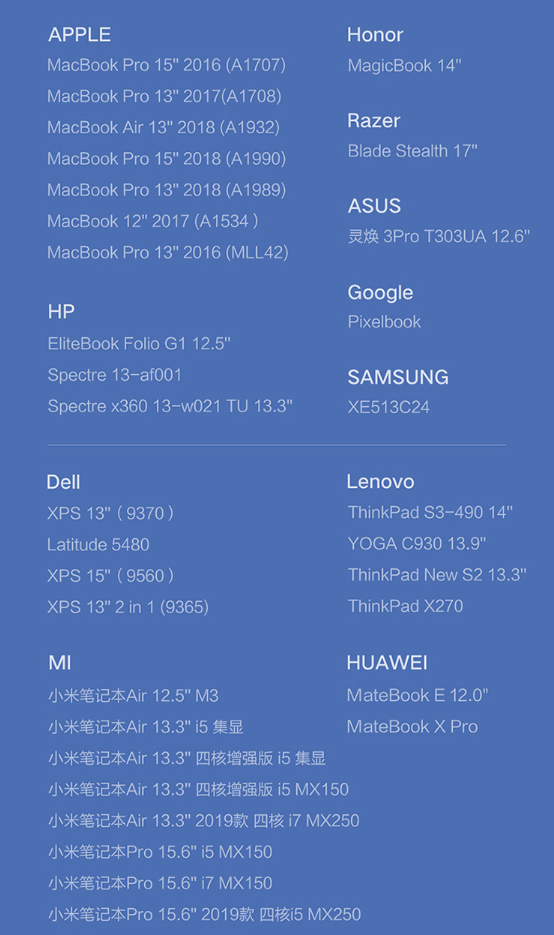Click Spectre x360 13-w021 TU 13.3"
The width and height of the screenshot is (554, 935).
[x=170, y=406]
